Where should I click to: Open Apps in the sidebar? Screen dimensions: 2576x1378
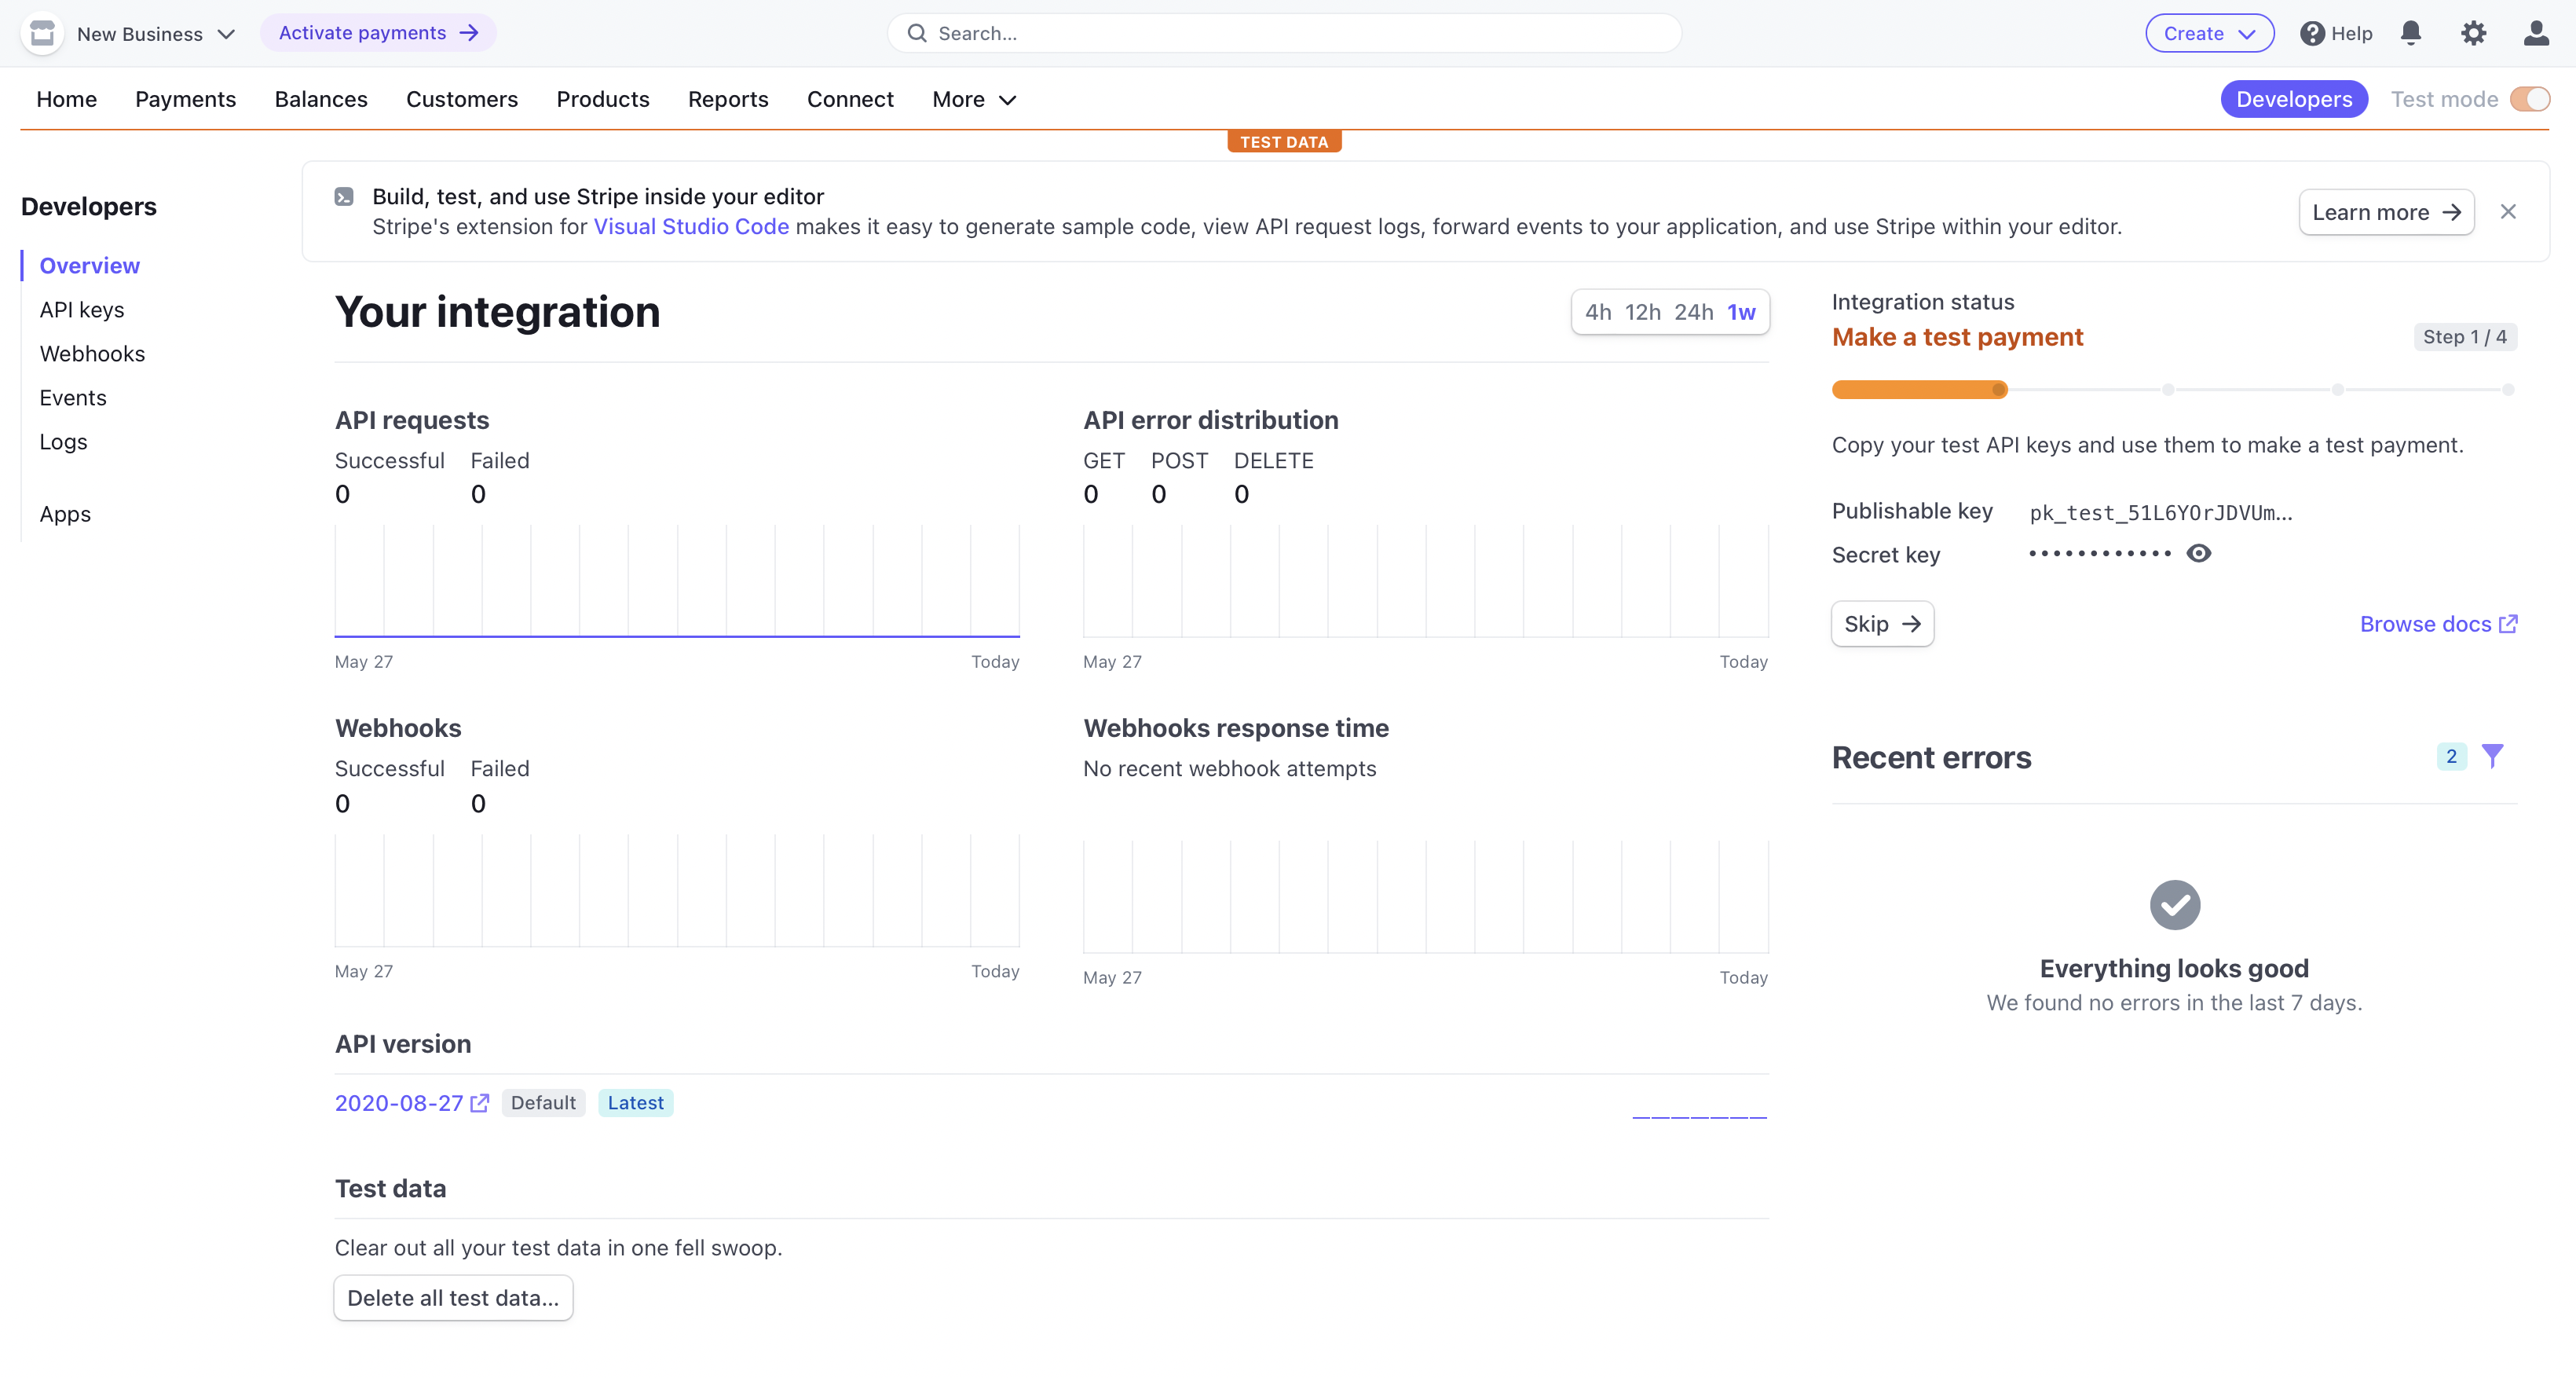tap(65, 514)
